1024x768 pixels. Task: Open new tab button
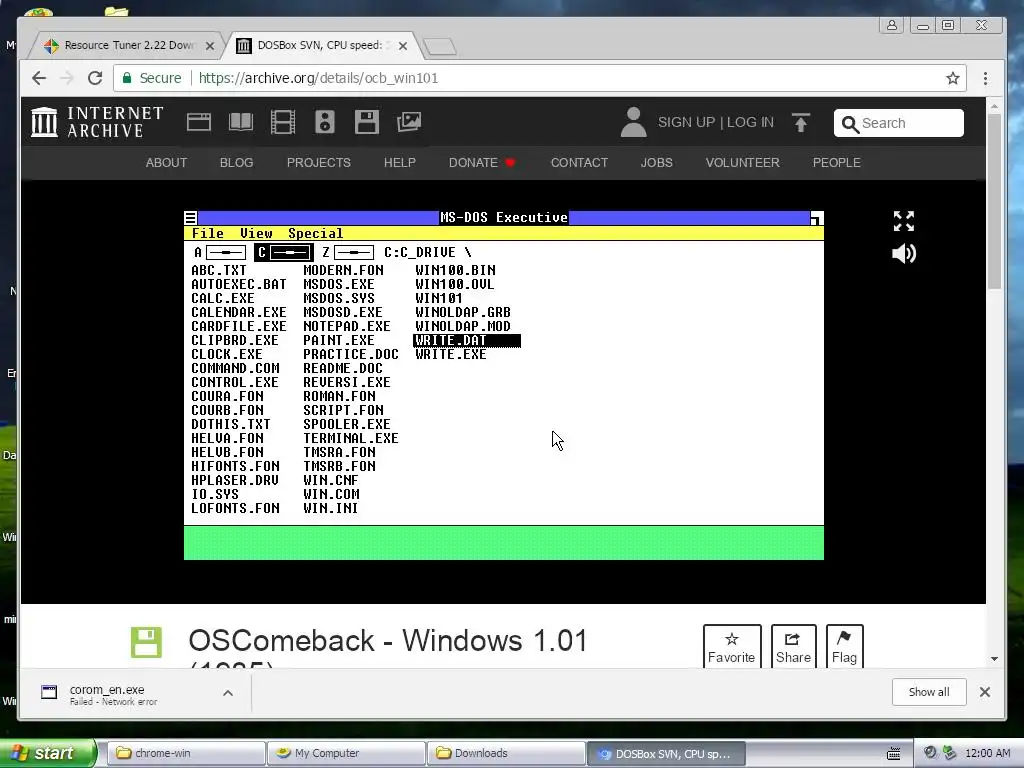pos(440,46)
